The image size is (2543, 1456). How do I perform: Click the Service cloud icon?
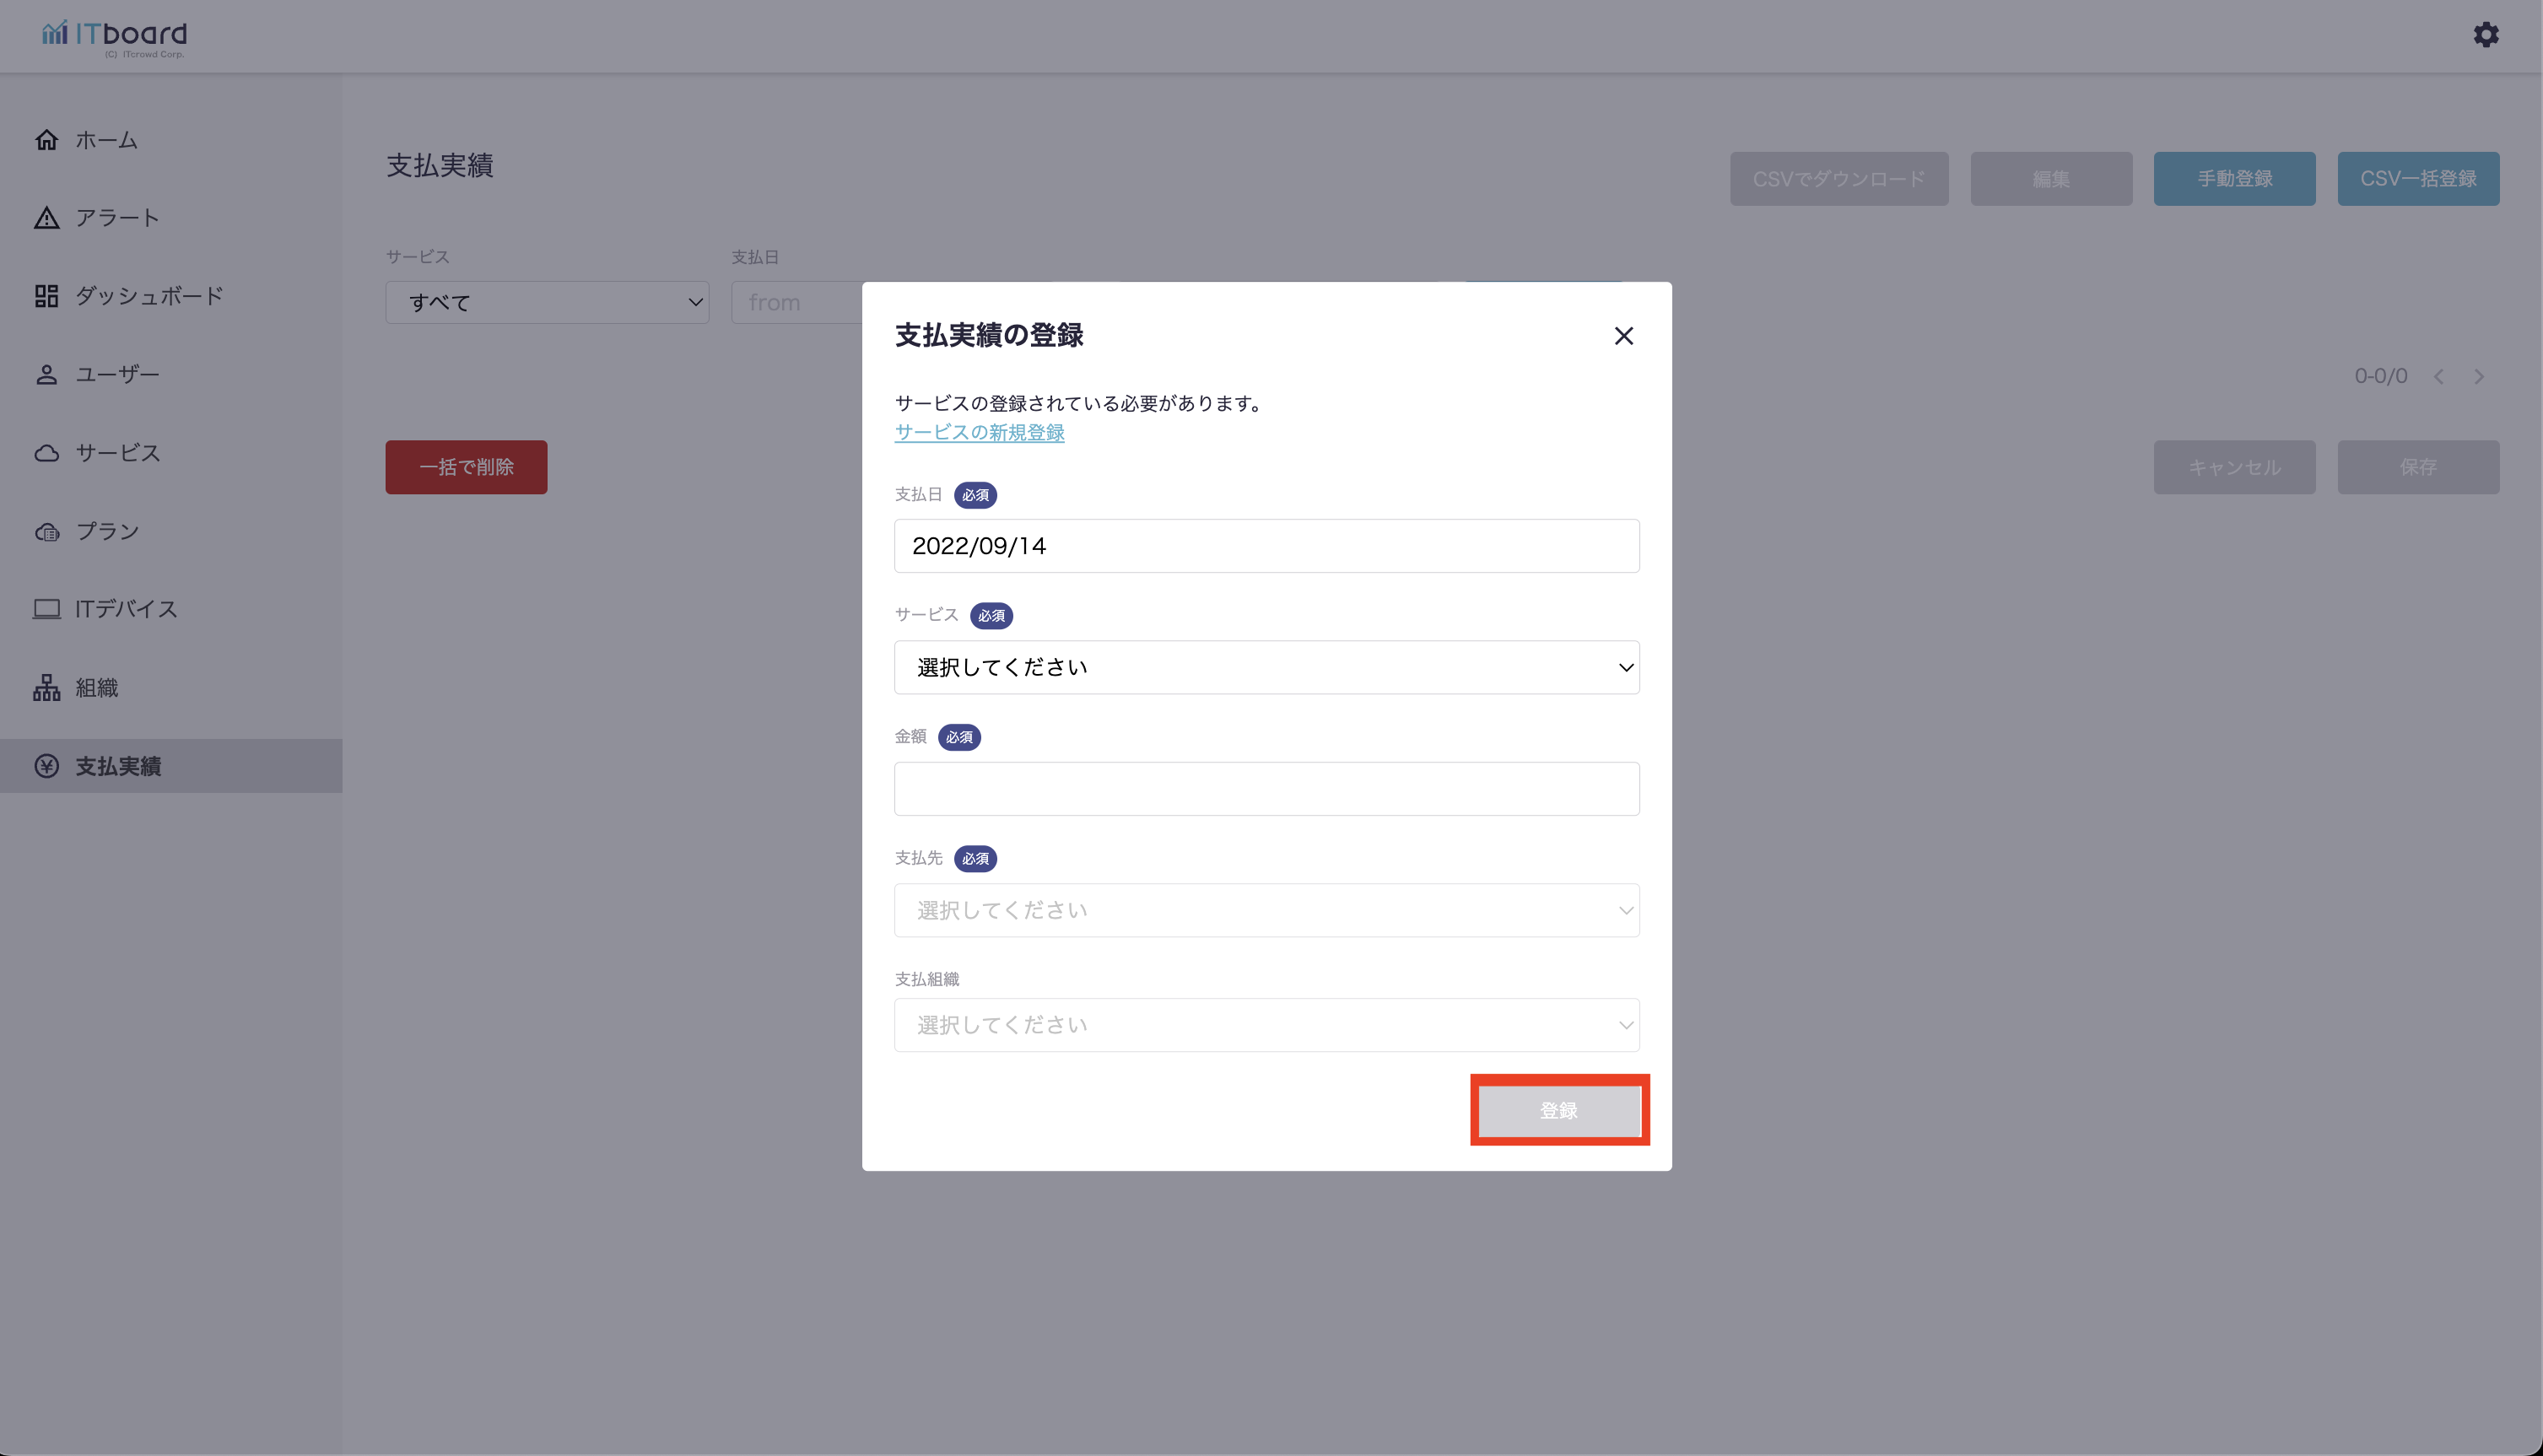pyautogui.click(x=46, y=453)
